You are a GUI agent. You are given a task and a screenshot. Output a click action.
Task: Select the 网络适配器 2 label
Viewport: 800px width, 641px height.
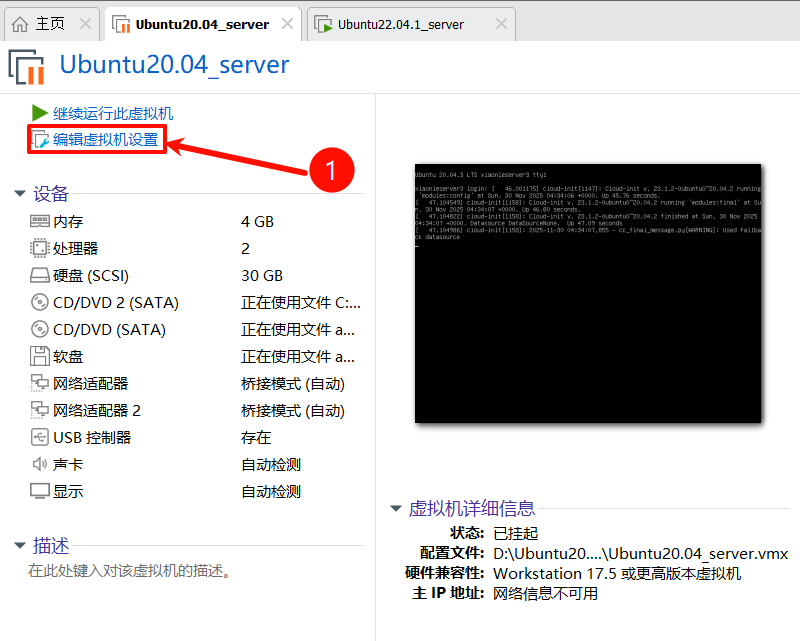click(x=97, y=411)
